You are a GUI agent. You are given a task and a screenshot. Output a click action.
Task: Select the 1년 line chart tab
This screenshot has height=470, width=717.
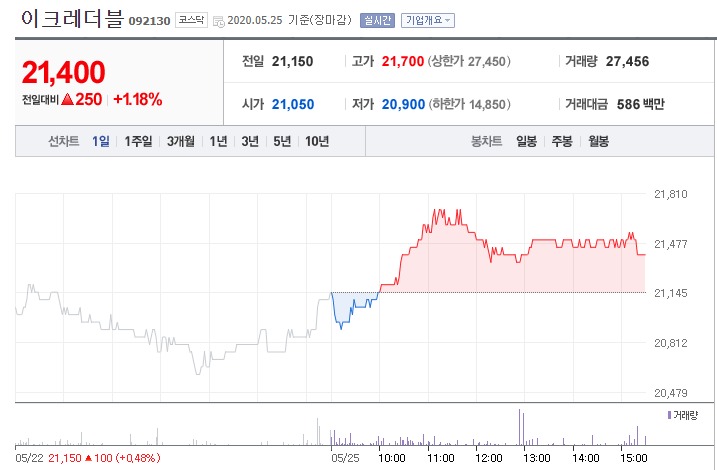point(218,141)
